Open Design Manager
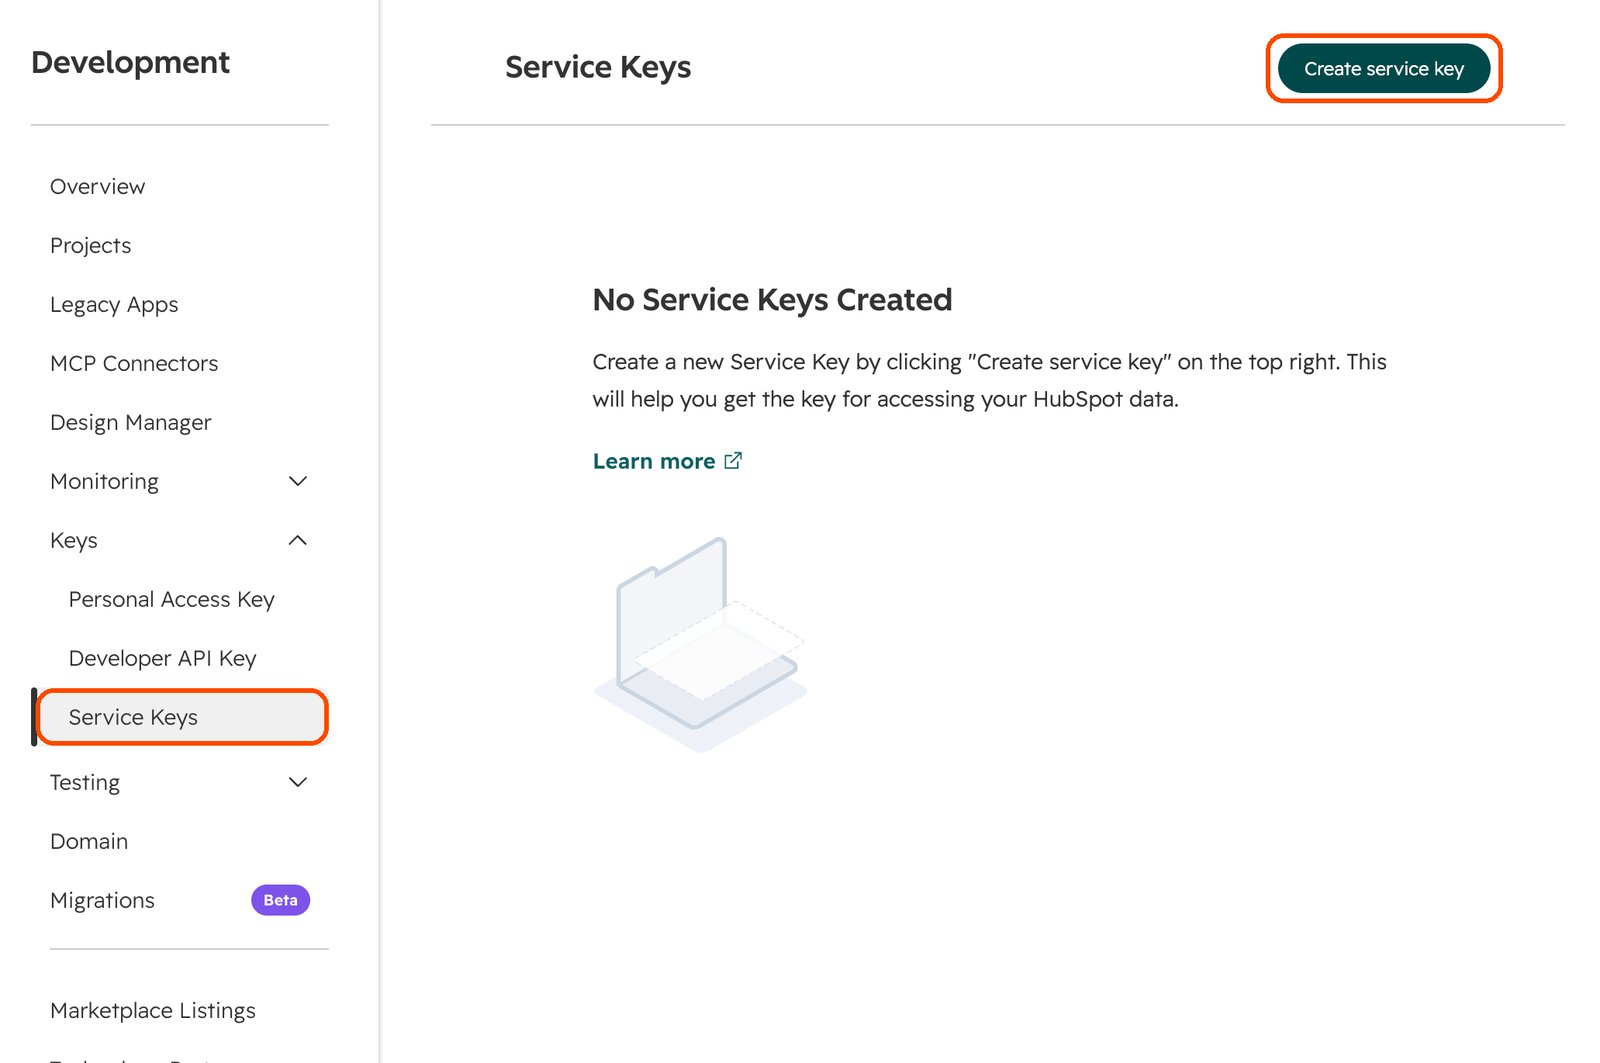1600x1063 pixels. point(131,422)
